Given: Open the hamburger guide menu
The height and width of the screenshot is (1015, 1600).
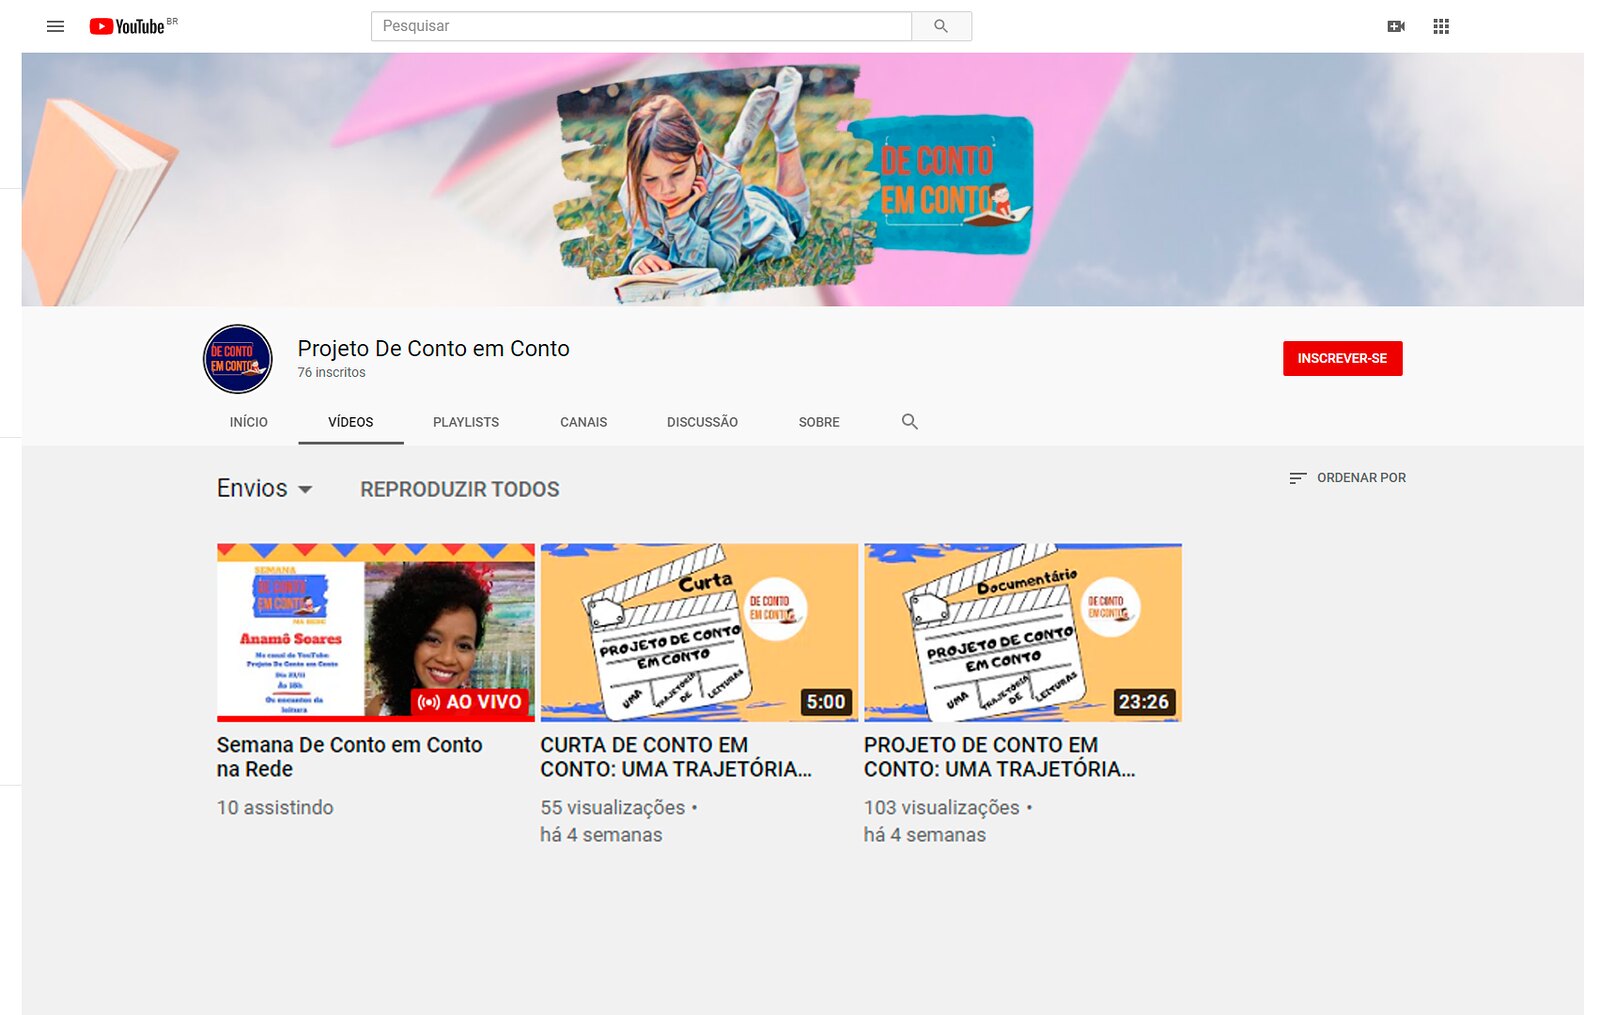Looking at the screenshot, I should click(x=55, y=26).
